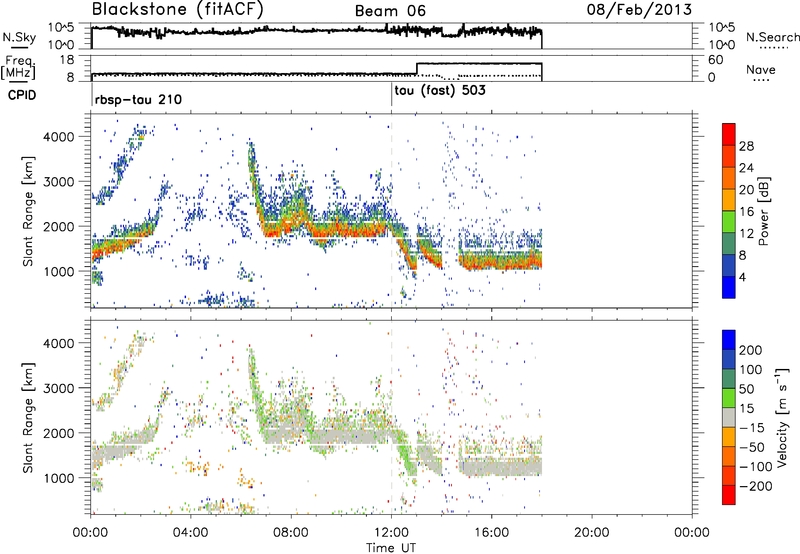Click the Velocity colorbar segment between 100 and 200

pyautogui.click(x=729, y=359)
